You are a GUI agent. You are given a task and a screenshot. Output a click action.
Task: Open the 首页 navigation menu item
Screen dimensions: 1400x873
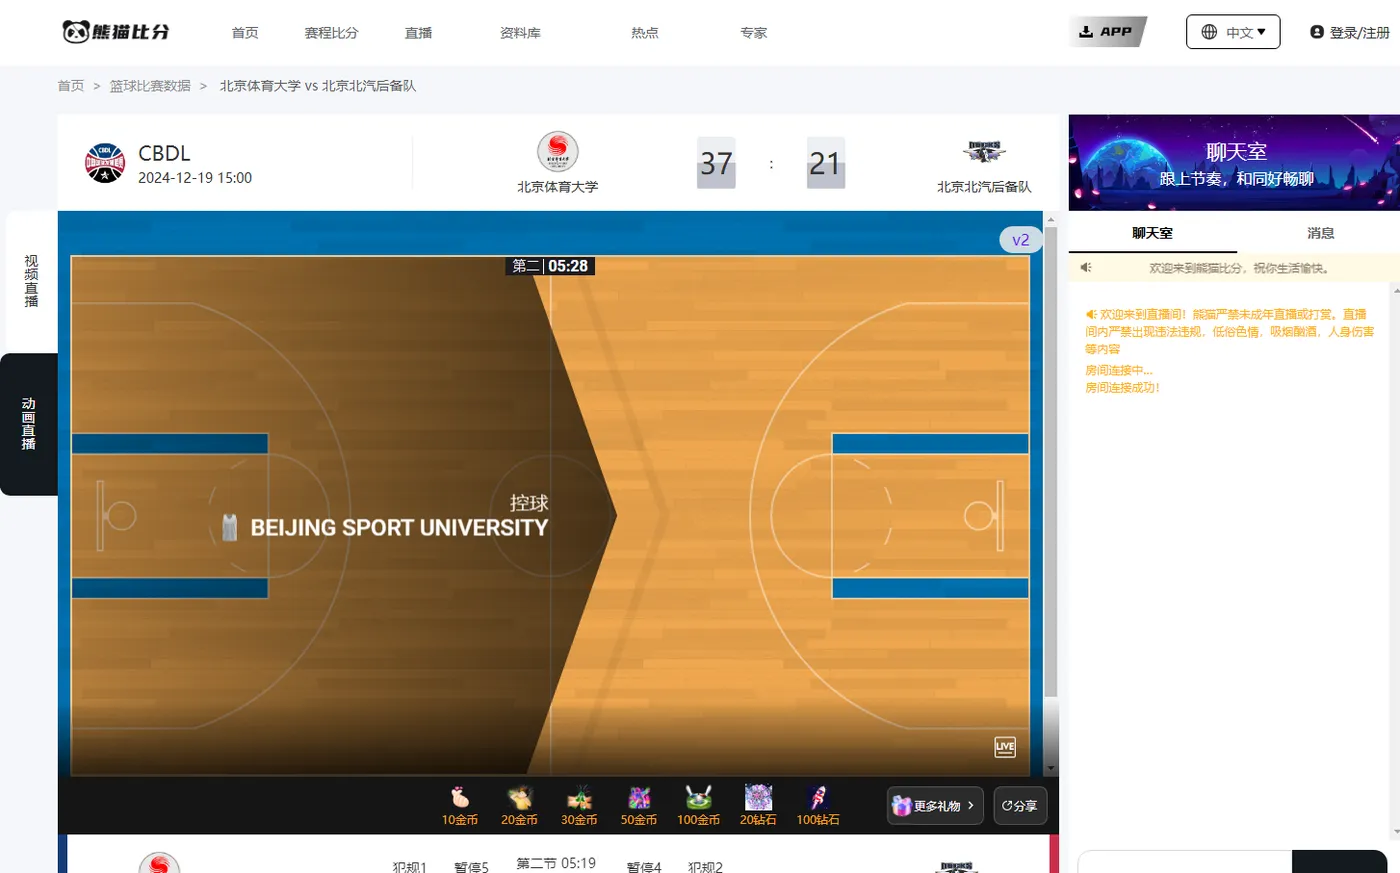coord(245,33)
